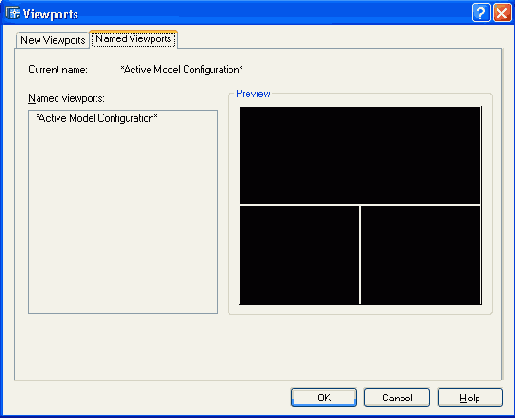Screen dimensions: 515x418
Task: Switch to the New Viewports tab
Action: tap(53, 40)
